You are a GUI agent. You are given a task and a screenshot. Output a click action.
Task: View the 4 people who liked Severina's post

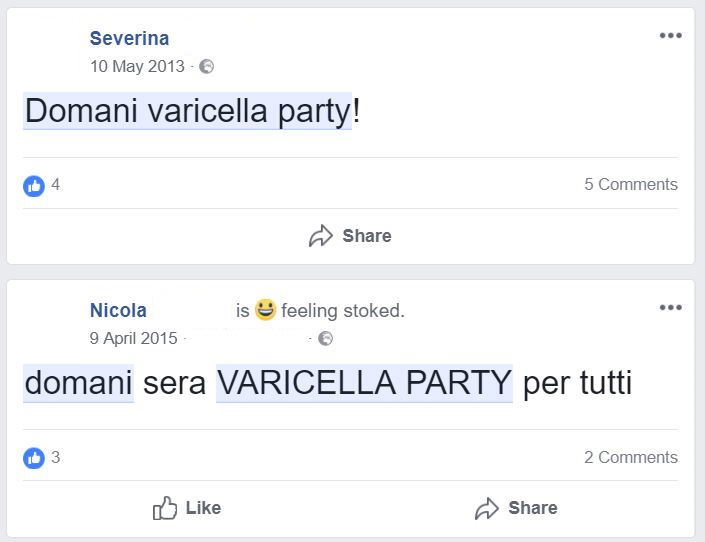56,185
